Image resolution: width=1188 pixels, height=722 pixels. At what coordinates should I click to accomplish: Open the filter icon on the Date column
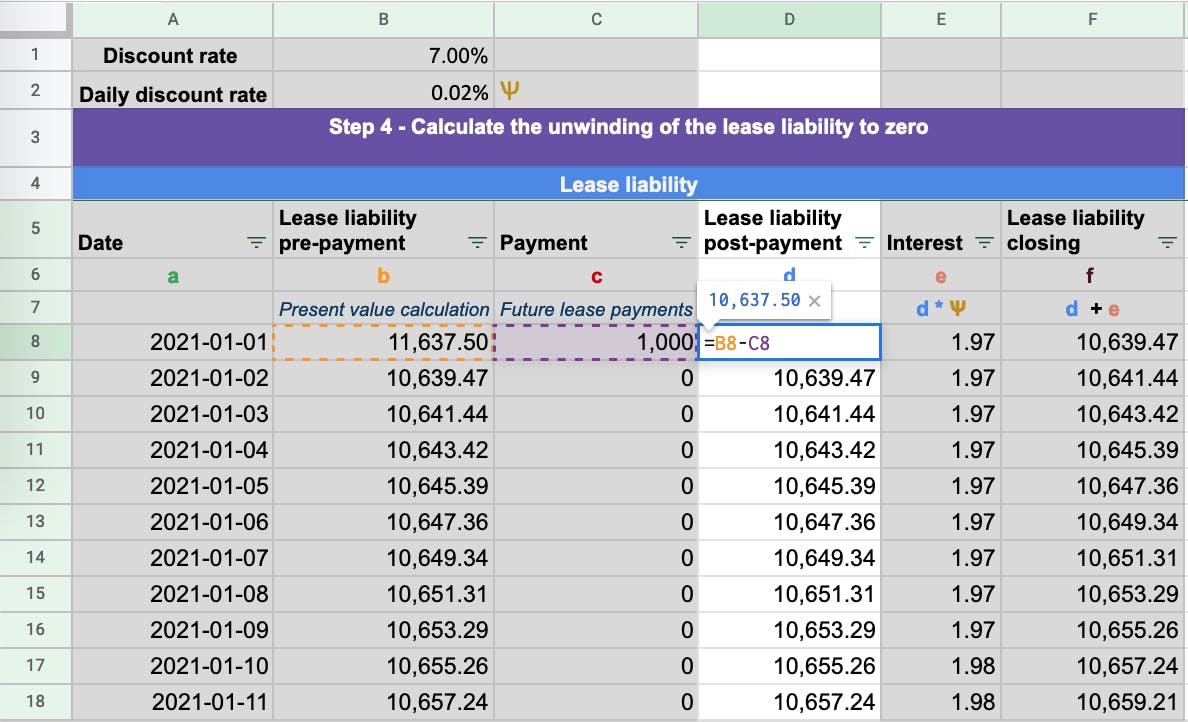pyautogui.click(x=256, y=242)
